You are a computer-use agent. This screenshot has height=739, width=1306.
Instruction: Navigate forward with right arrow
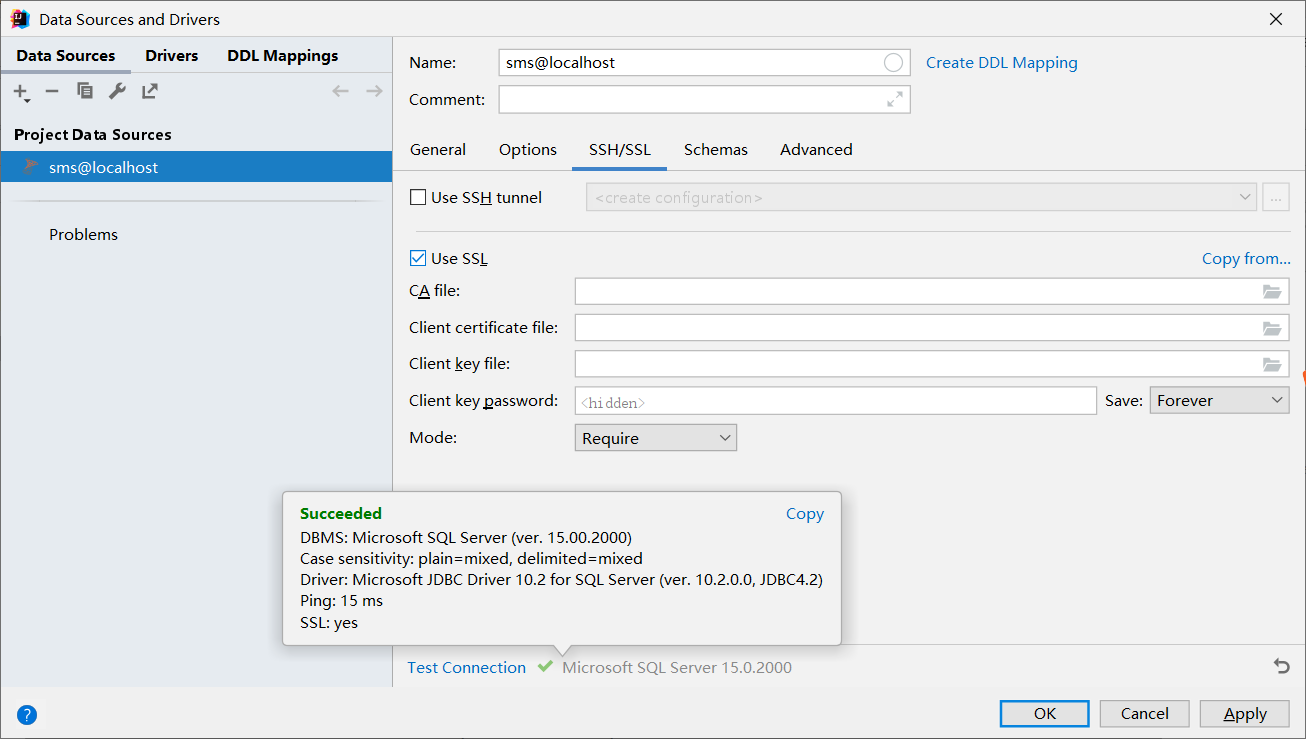point(374,91)
